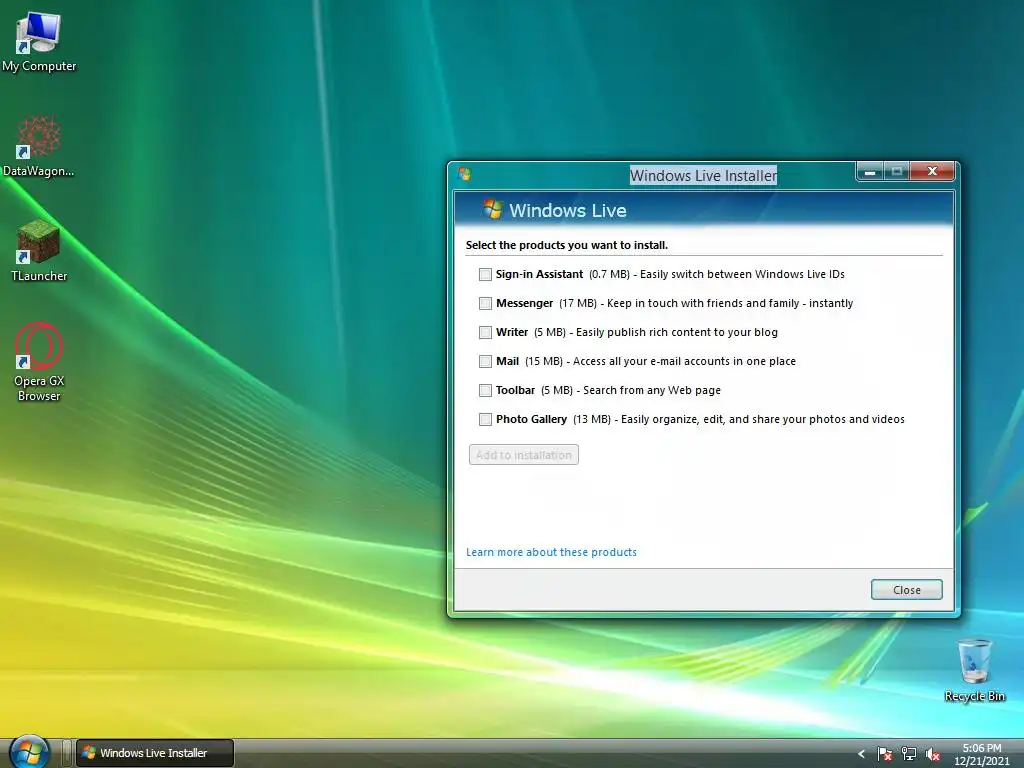Click the Add to installation button
This screenshot has height=768, width=1024.
(x=524, y=455)
